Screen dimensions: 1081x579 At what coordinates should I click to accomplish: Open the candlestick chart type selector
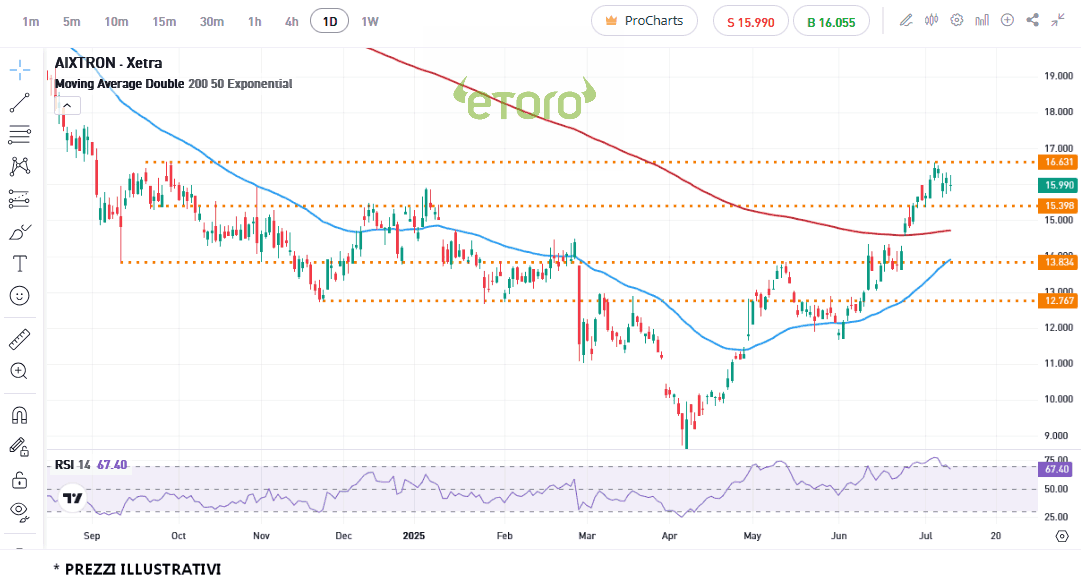931,21
